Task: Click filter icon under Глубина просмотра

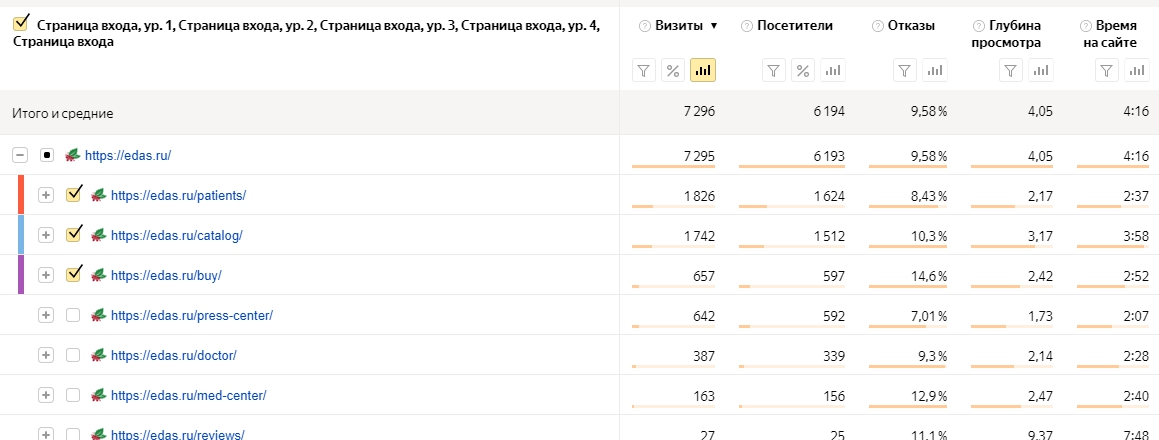Action: point(1011,71)
